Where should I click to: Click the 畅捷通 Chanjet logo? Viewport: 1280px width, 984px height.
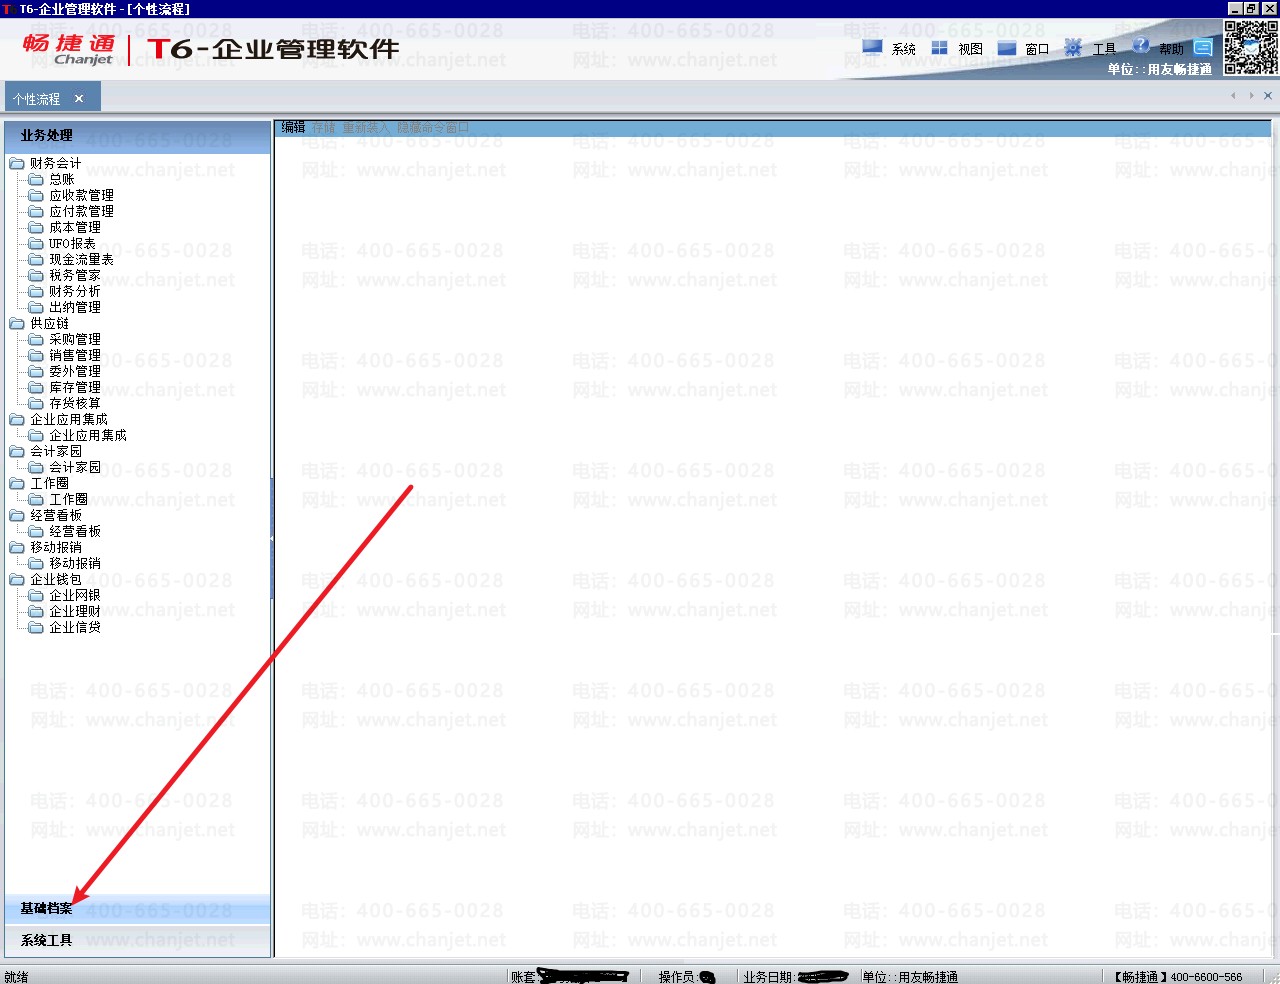[69, 49]
